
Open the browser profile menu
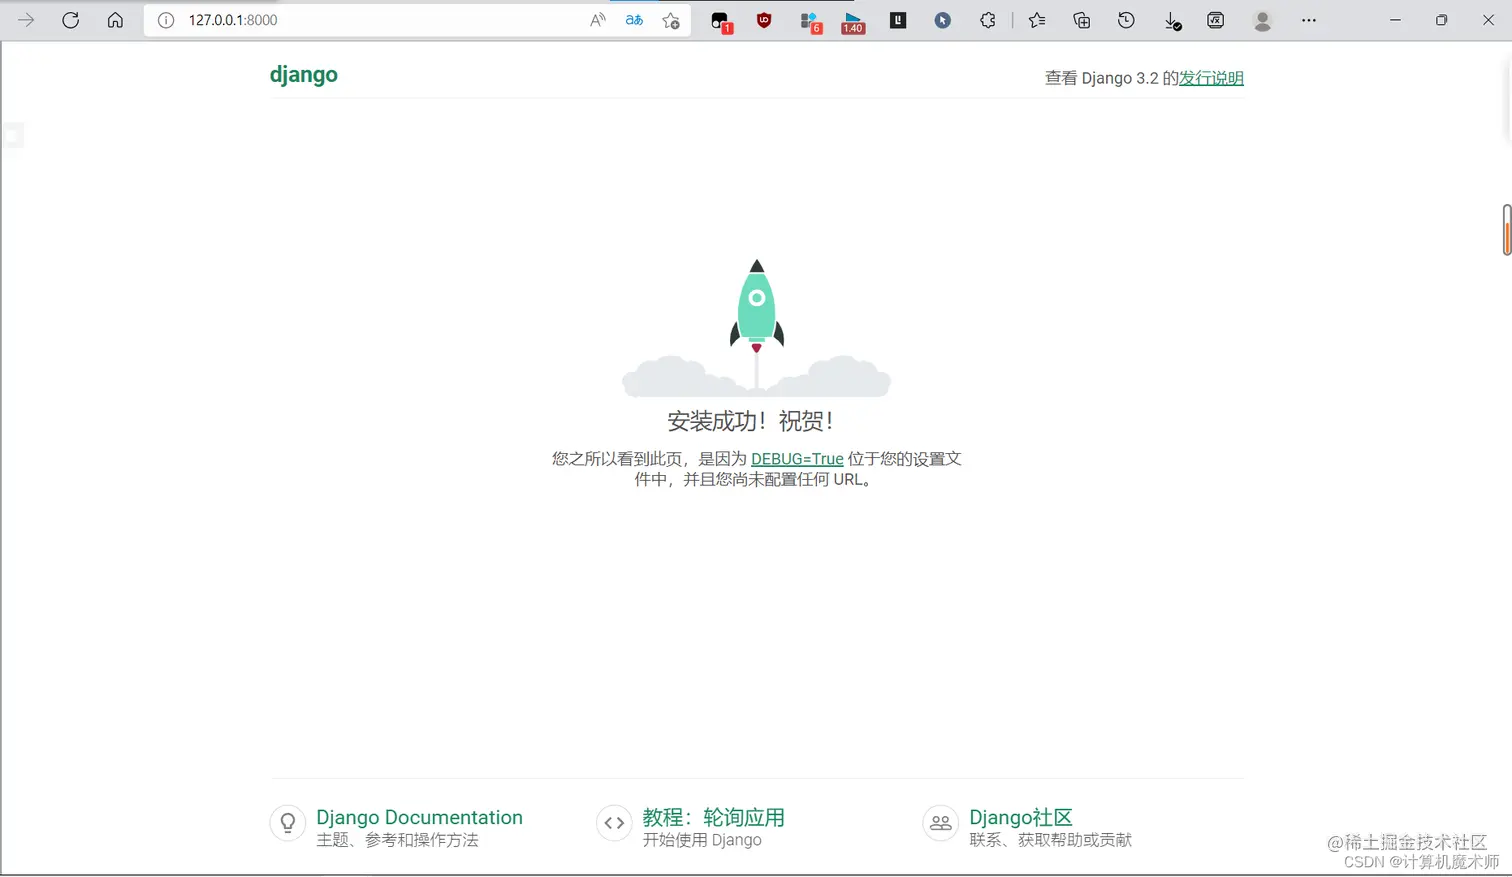click(x=1262, y=20)
